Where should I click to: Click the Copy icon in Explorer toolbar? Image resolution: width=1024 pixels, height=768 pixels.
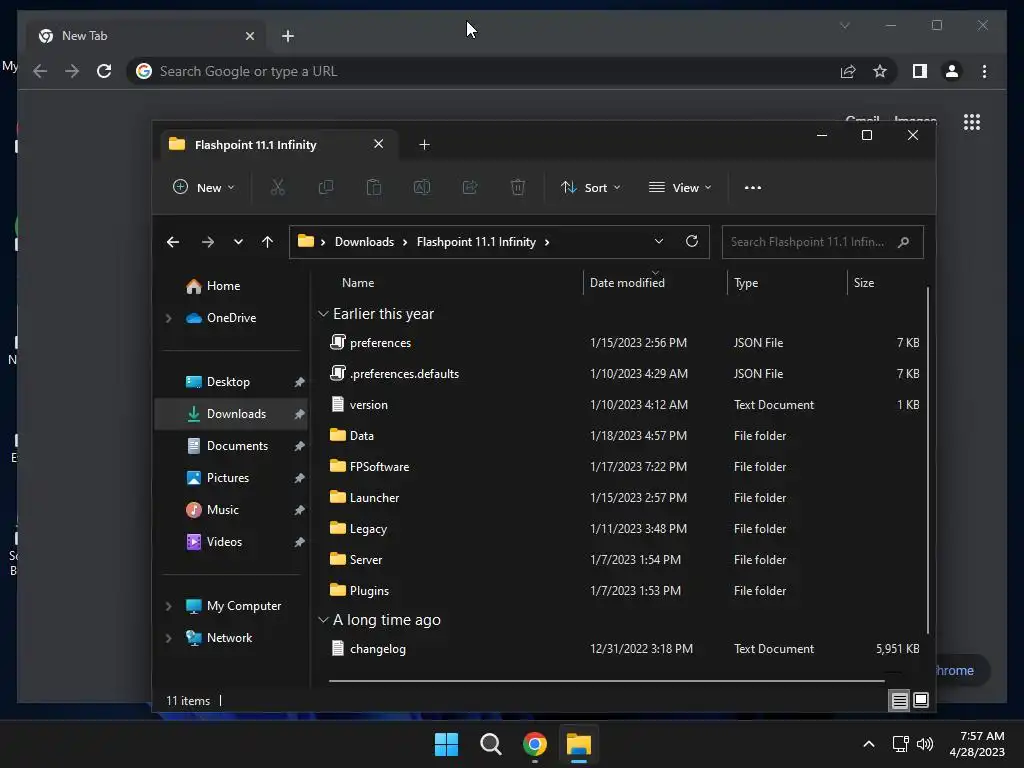325,187
